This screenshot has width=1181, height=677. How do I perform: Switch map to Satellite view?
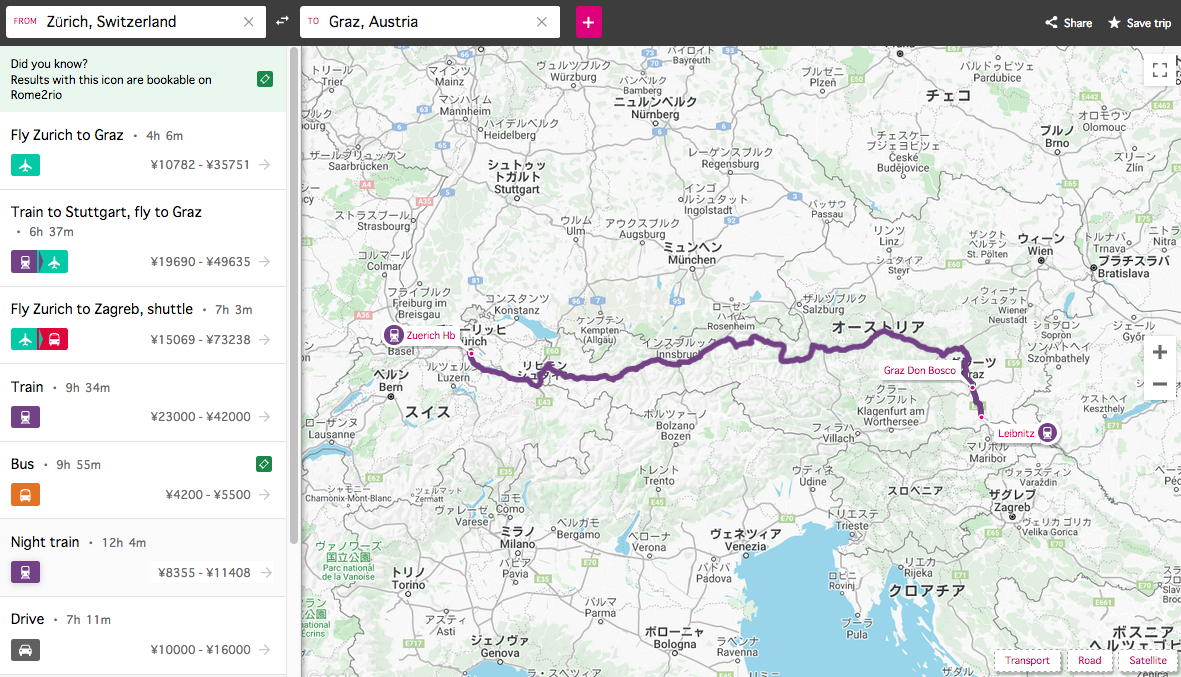pos(1148,660)
